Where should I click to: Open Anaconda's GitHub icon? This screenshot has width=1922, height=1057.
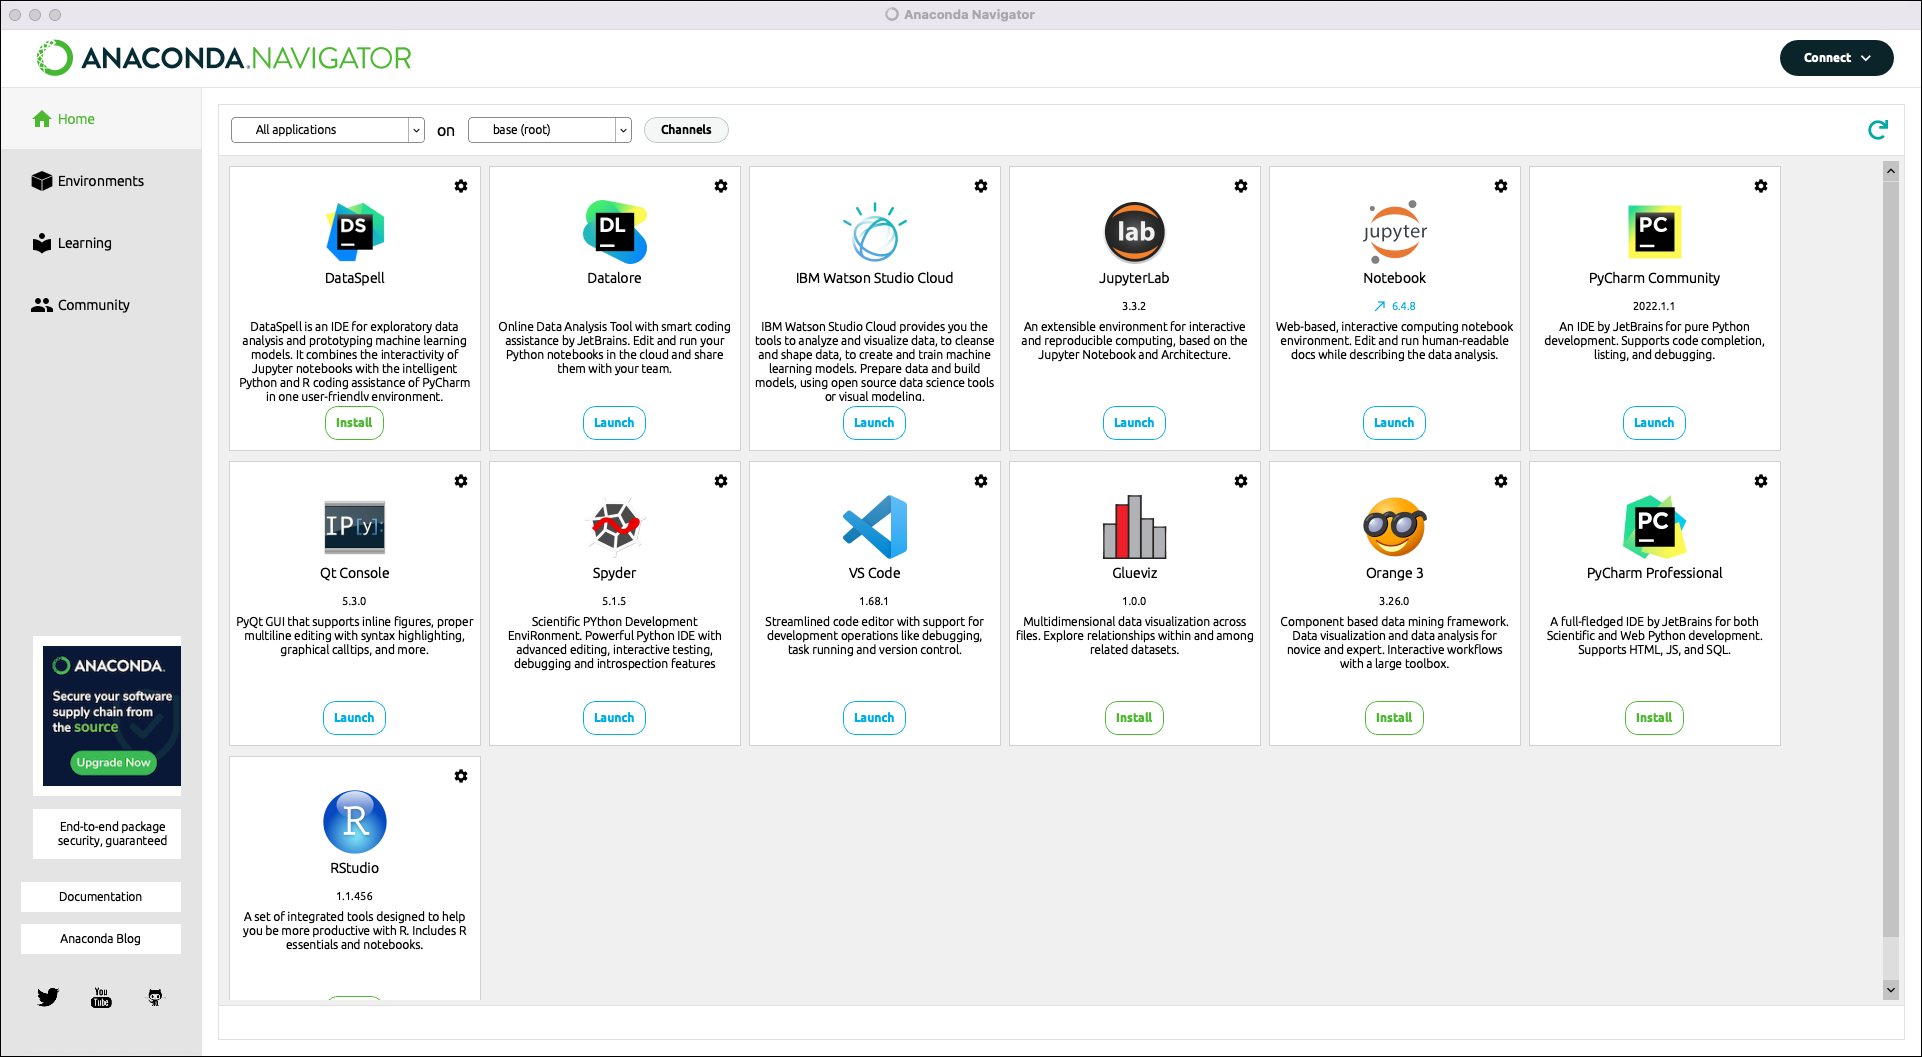[x=155, y=997]
